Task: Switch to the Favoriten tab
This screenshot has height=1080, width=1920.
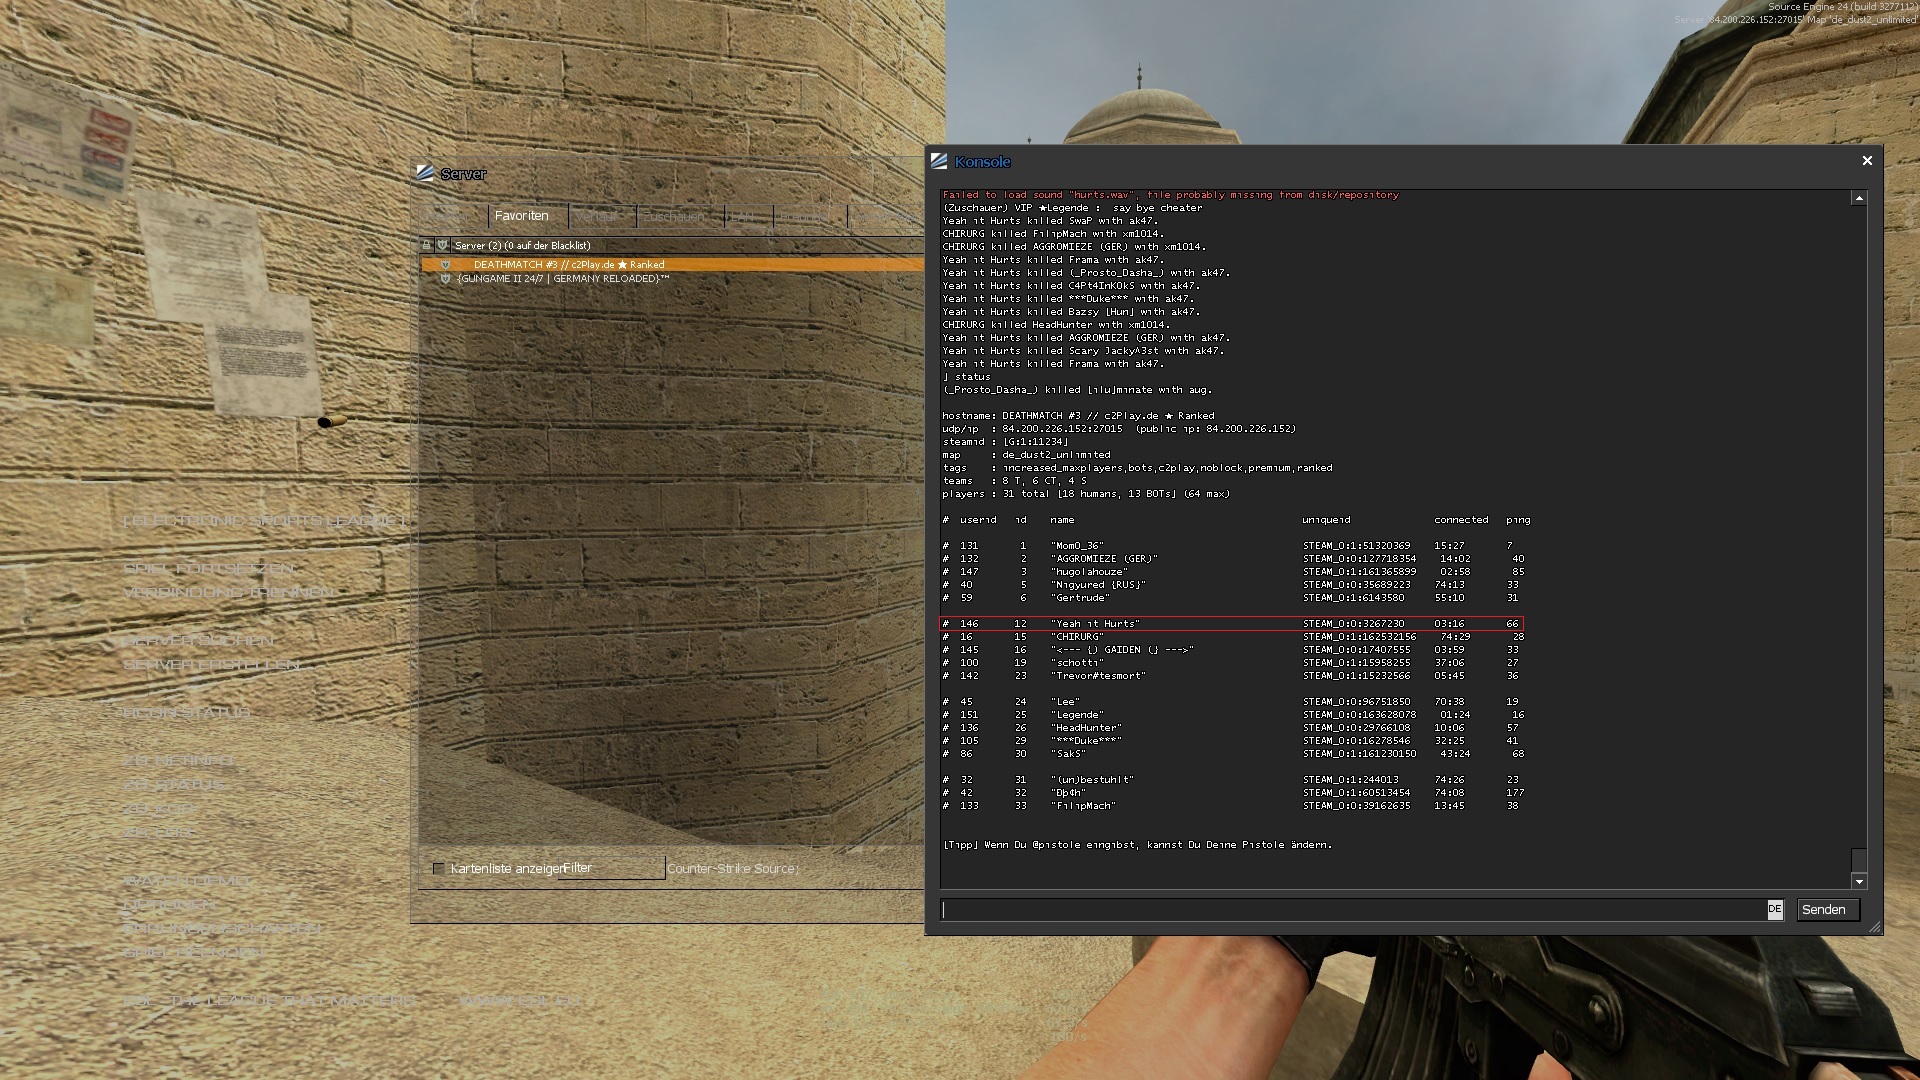Action: tap(522, 216)
